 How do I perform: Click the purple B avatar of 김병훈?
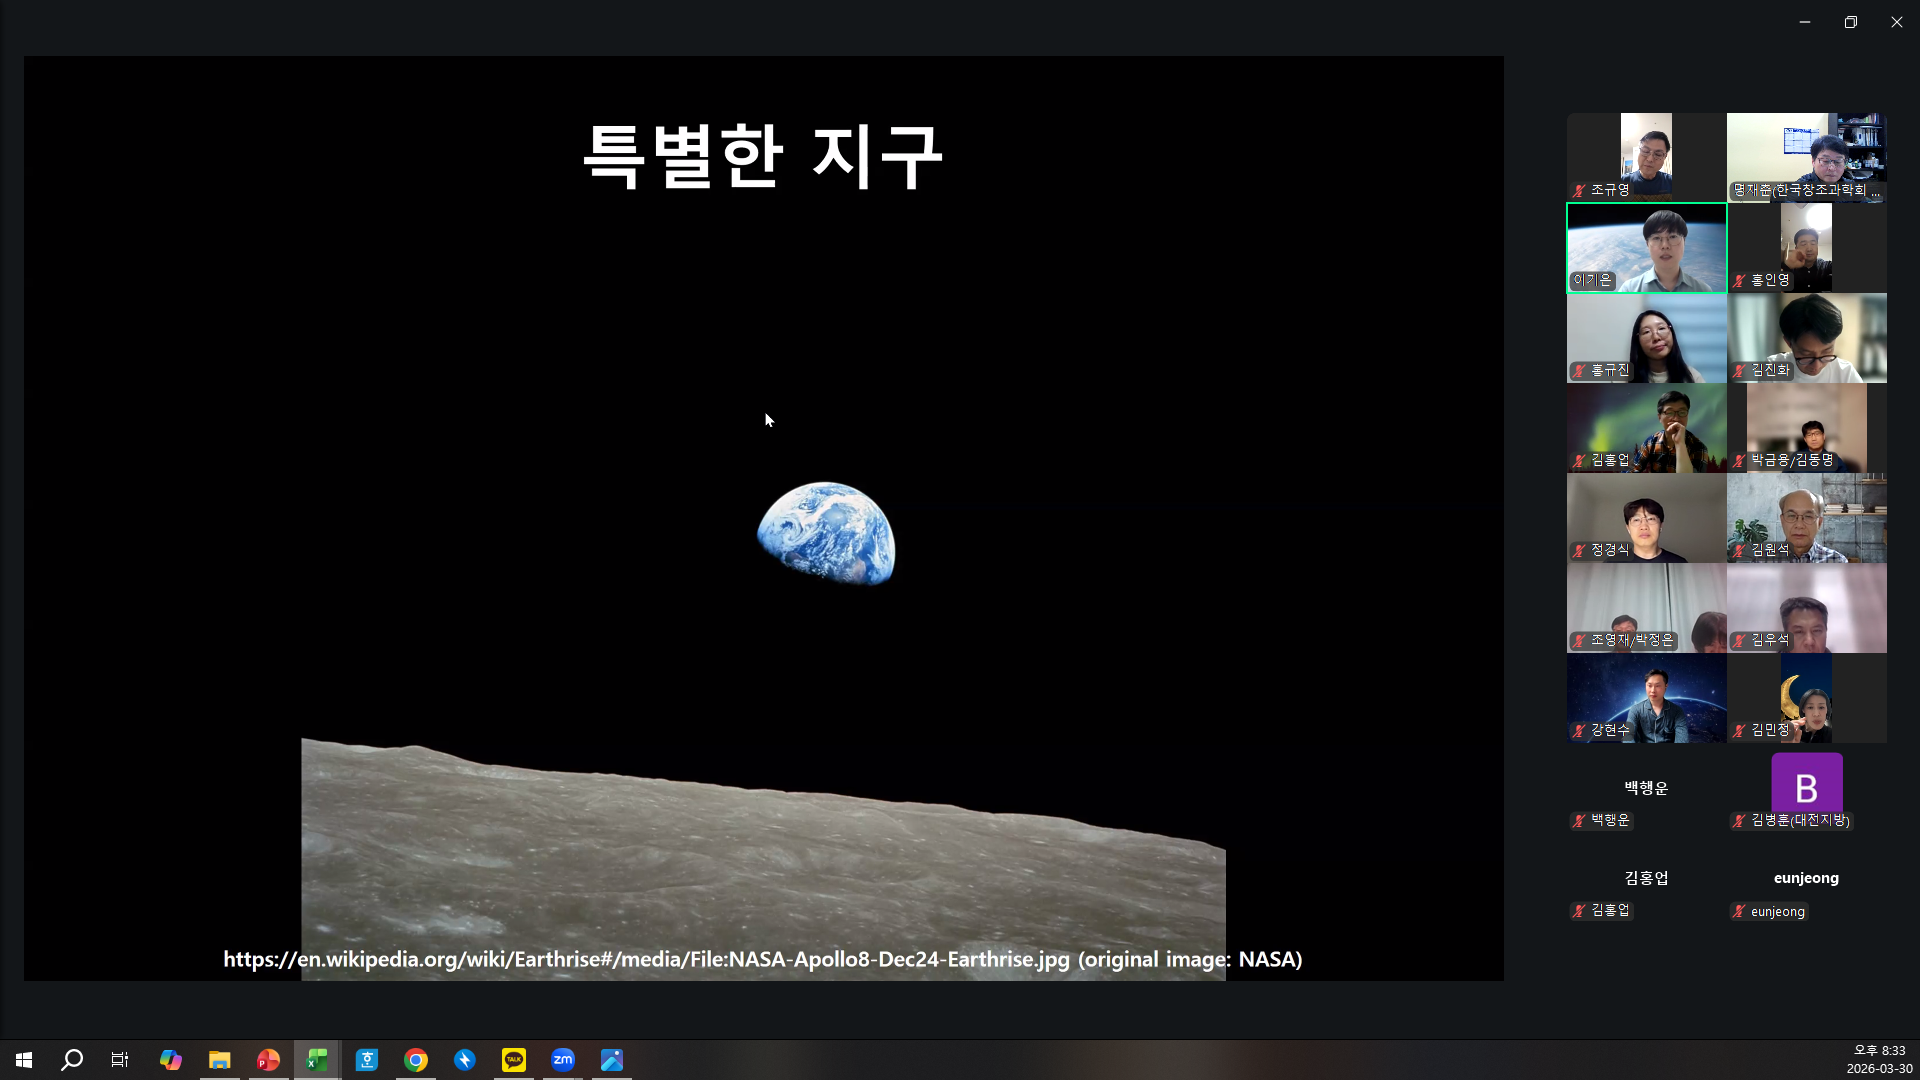coord(1806,785)
